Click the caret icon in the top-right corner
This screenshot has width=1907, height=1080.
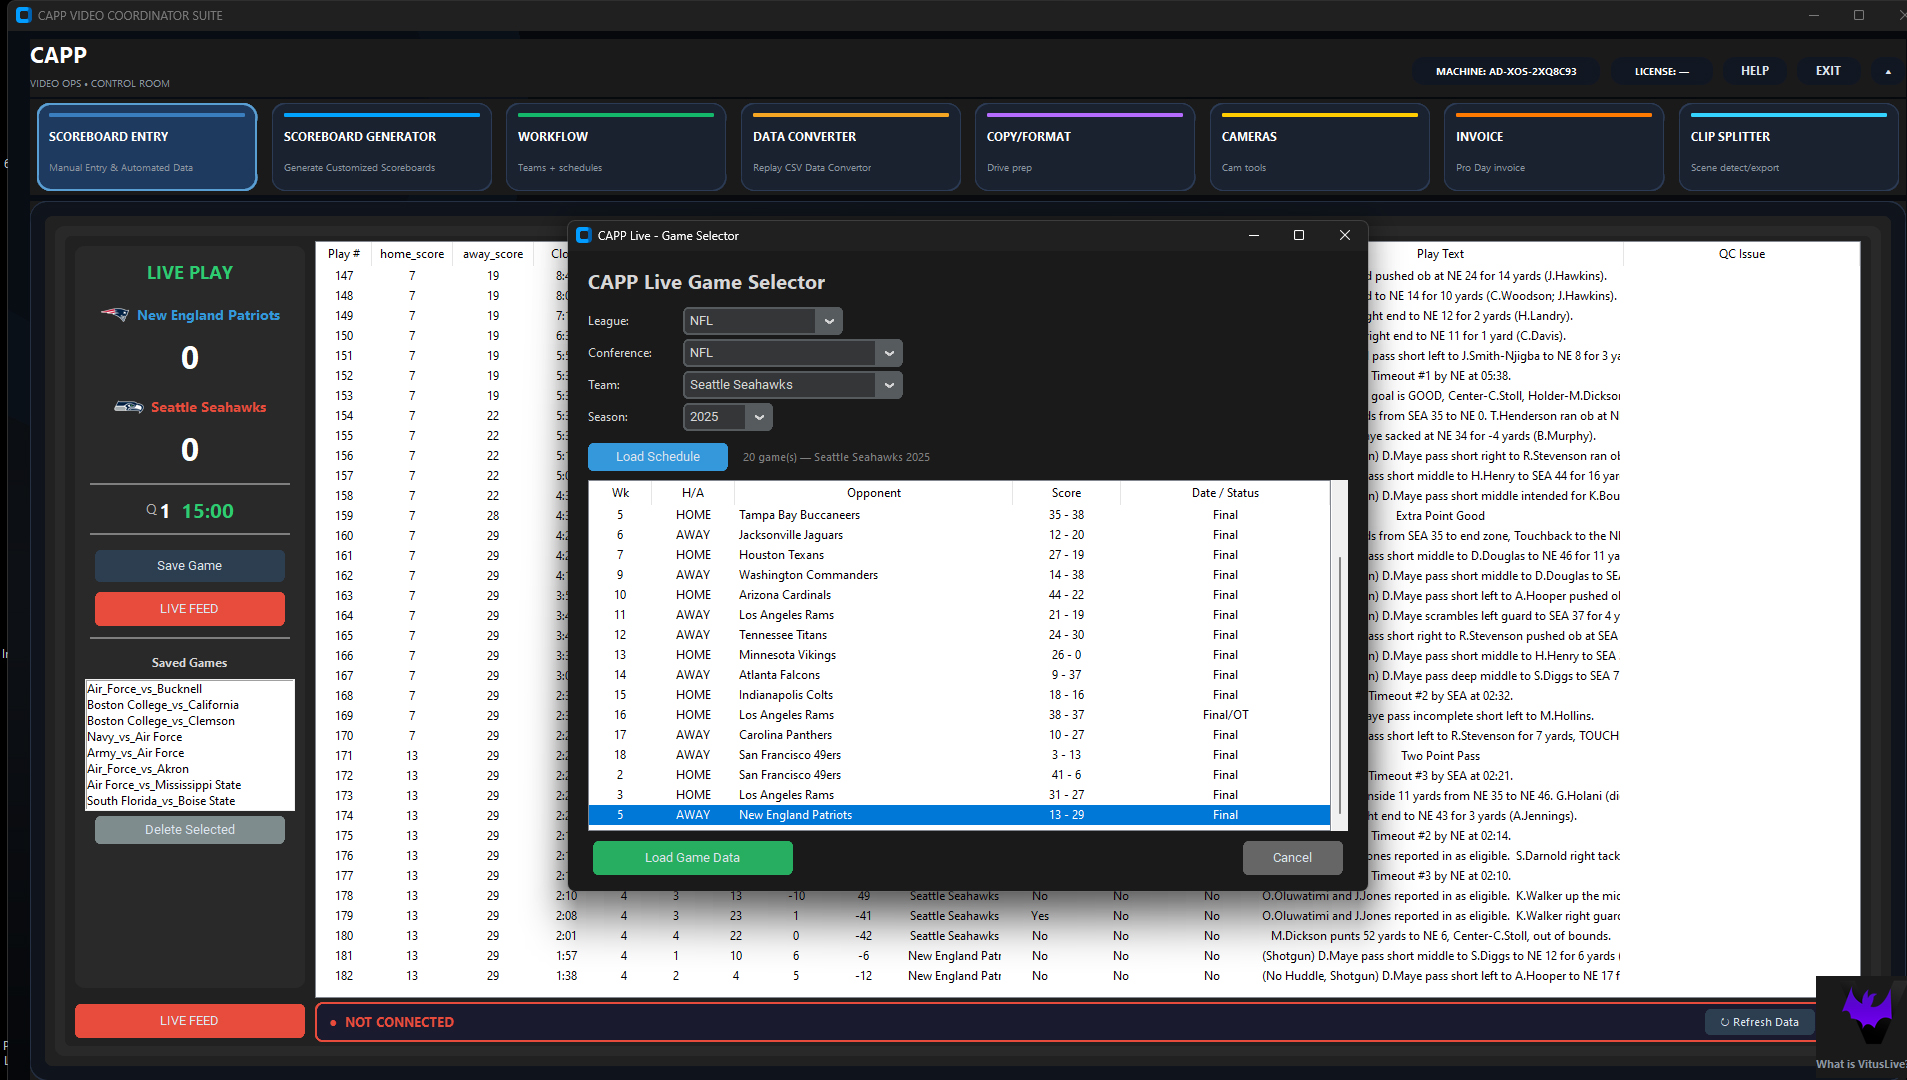click(x=1888, y=71)
